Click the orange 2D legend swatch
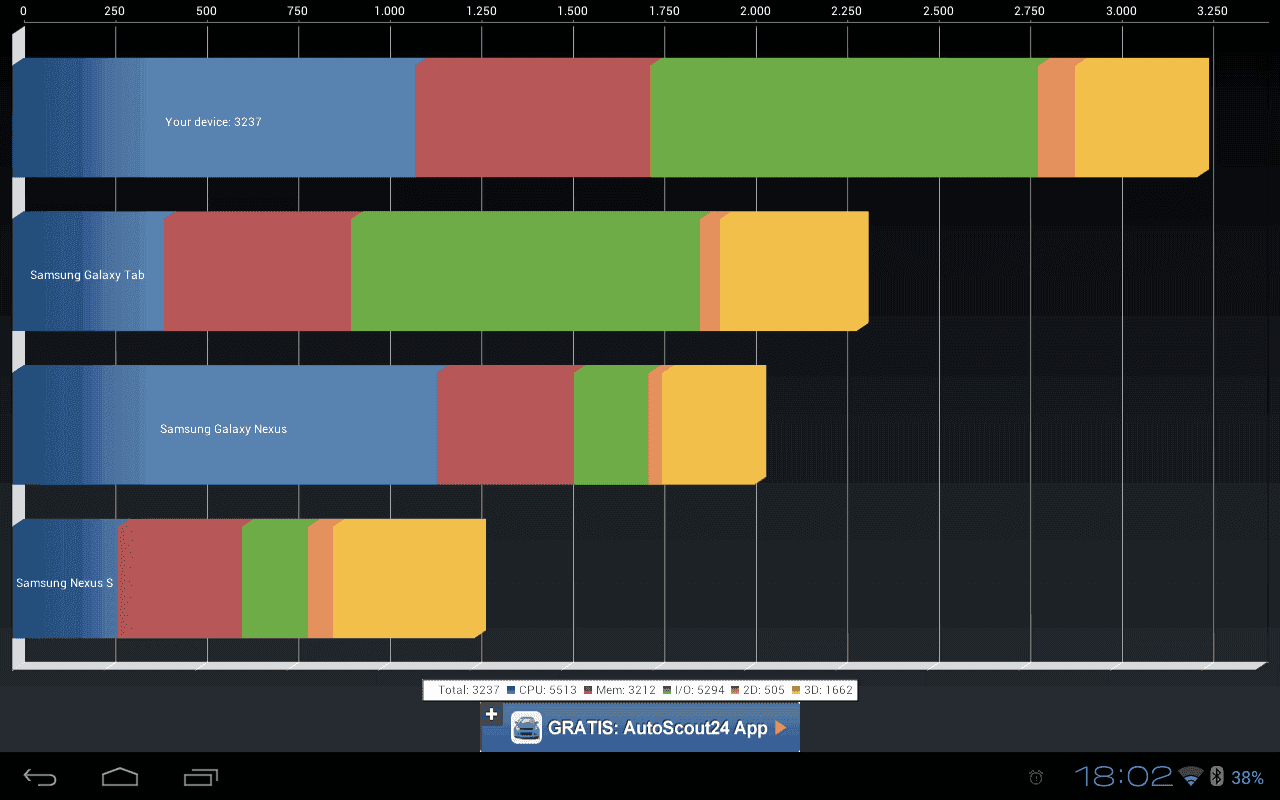 pyautogui.click(x=735, y=690)
